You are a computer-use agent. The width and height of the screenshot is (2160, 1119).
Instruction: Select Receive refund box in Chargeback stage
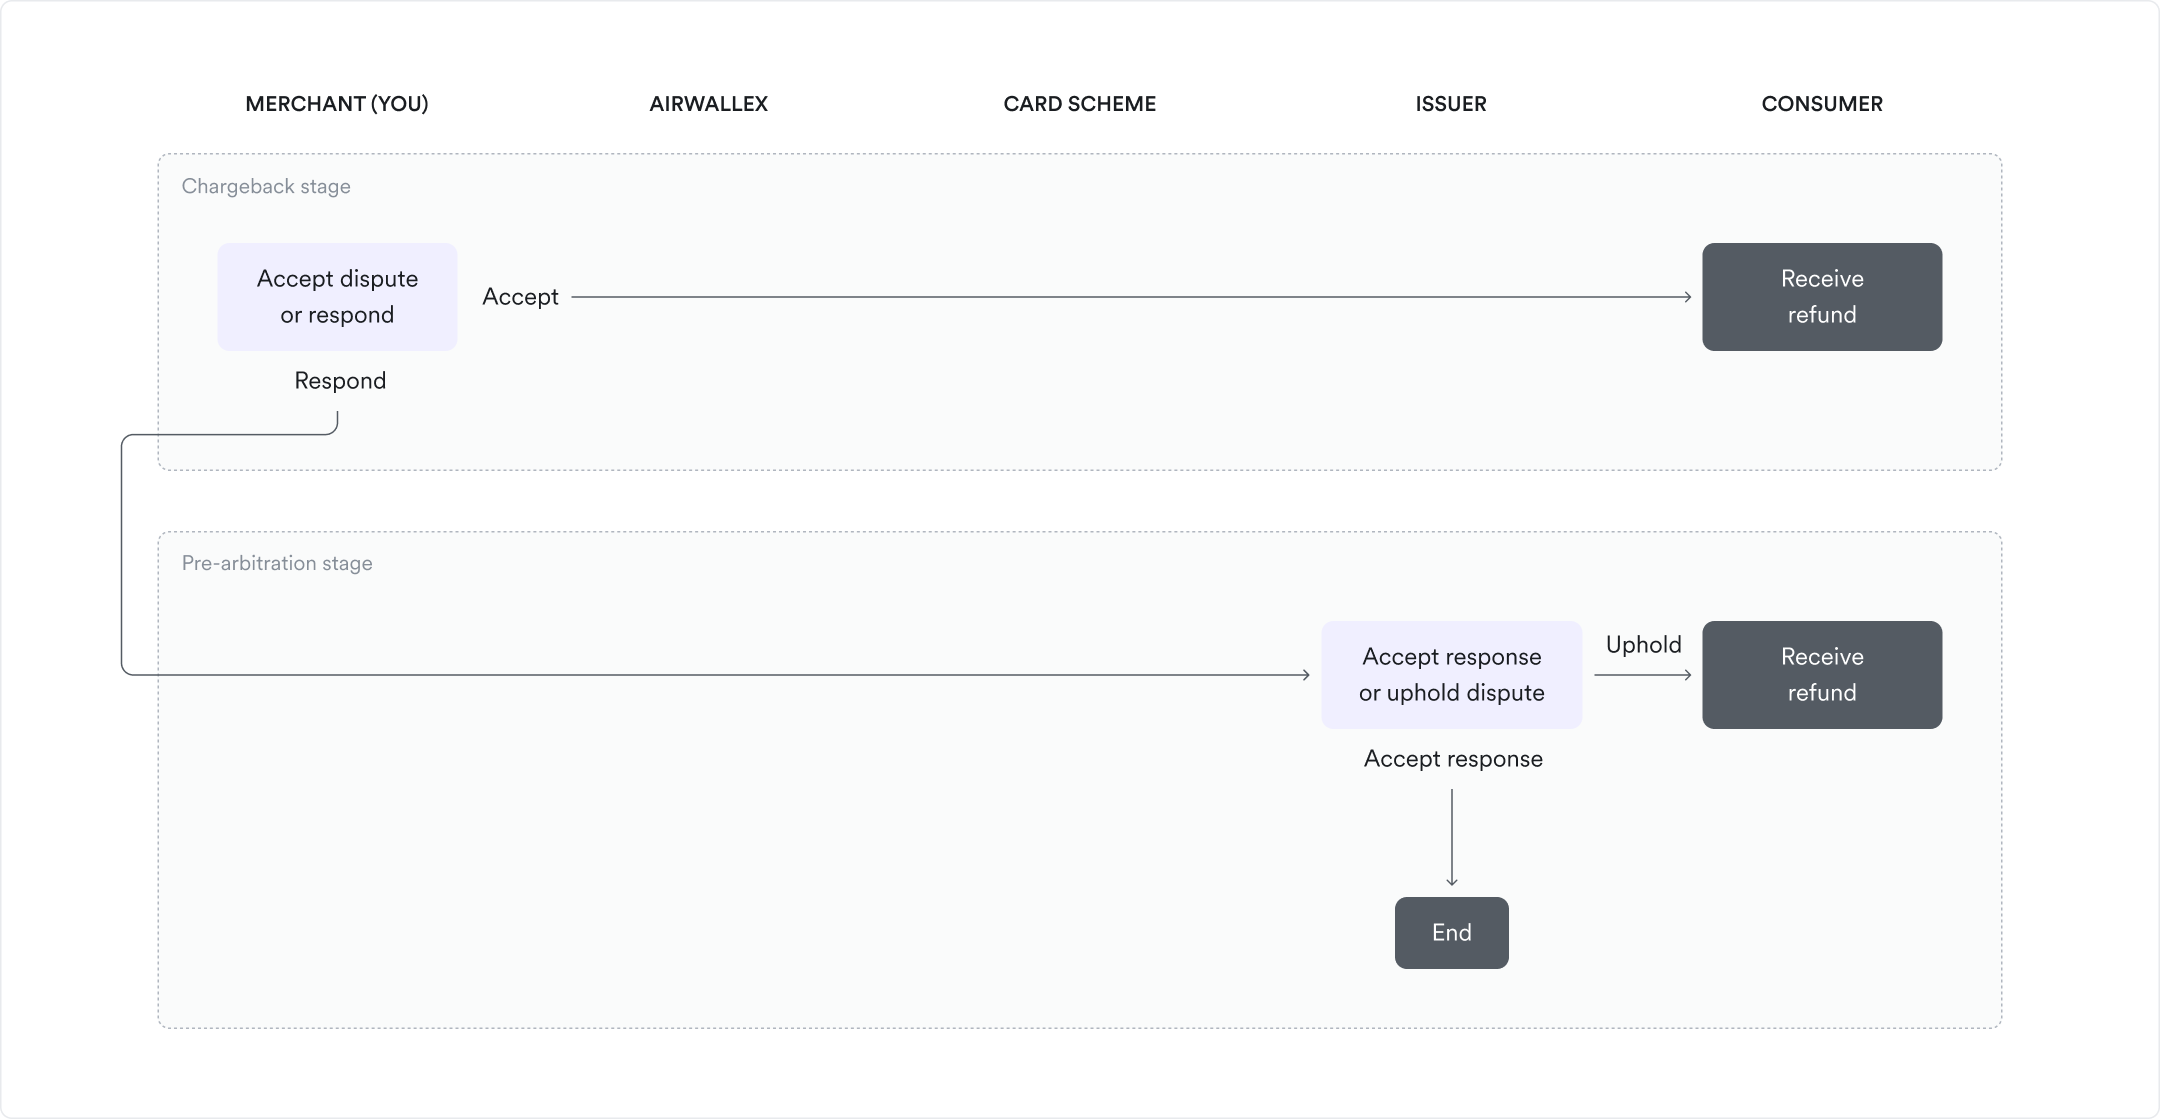(1821, 297)
